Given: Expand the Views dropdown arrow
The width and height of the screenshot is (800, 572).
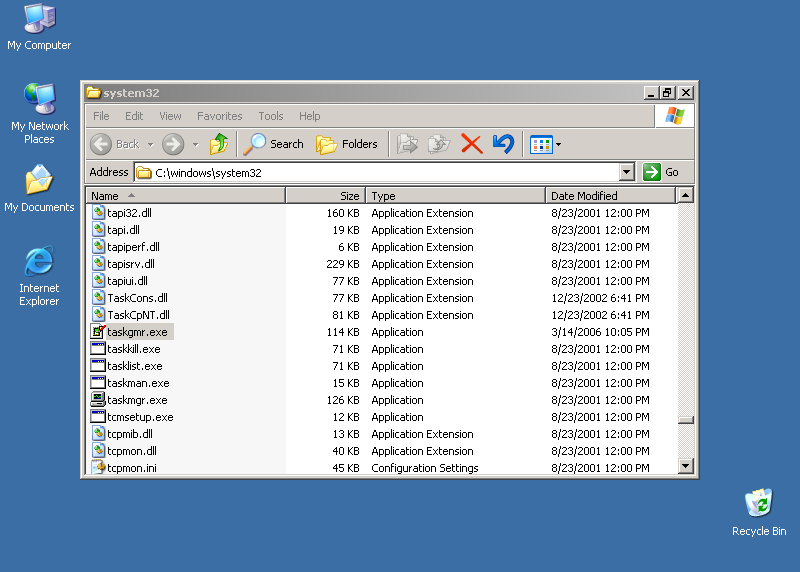Looking at the screenshot, I should pos(558,144).
